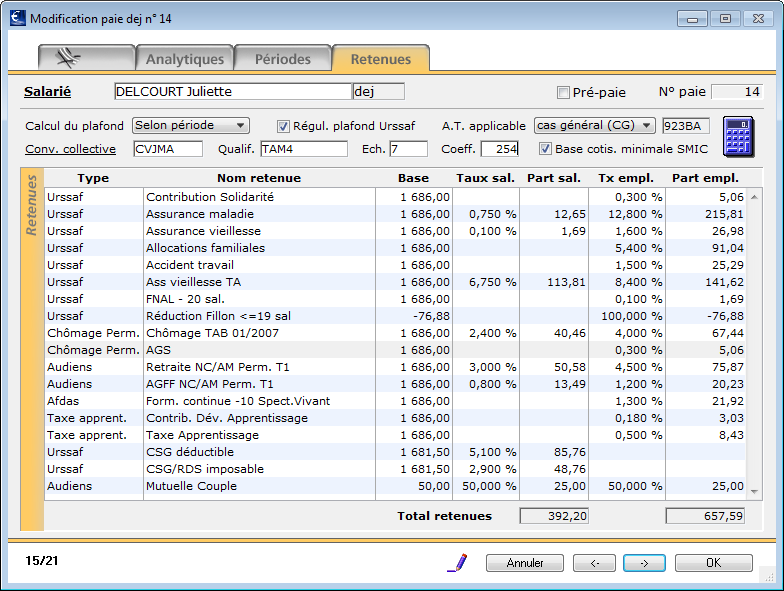Select Retraite NC/AM Perm. T1 row
This screenshot has width=784, height=591.
395,367
